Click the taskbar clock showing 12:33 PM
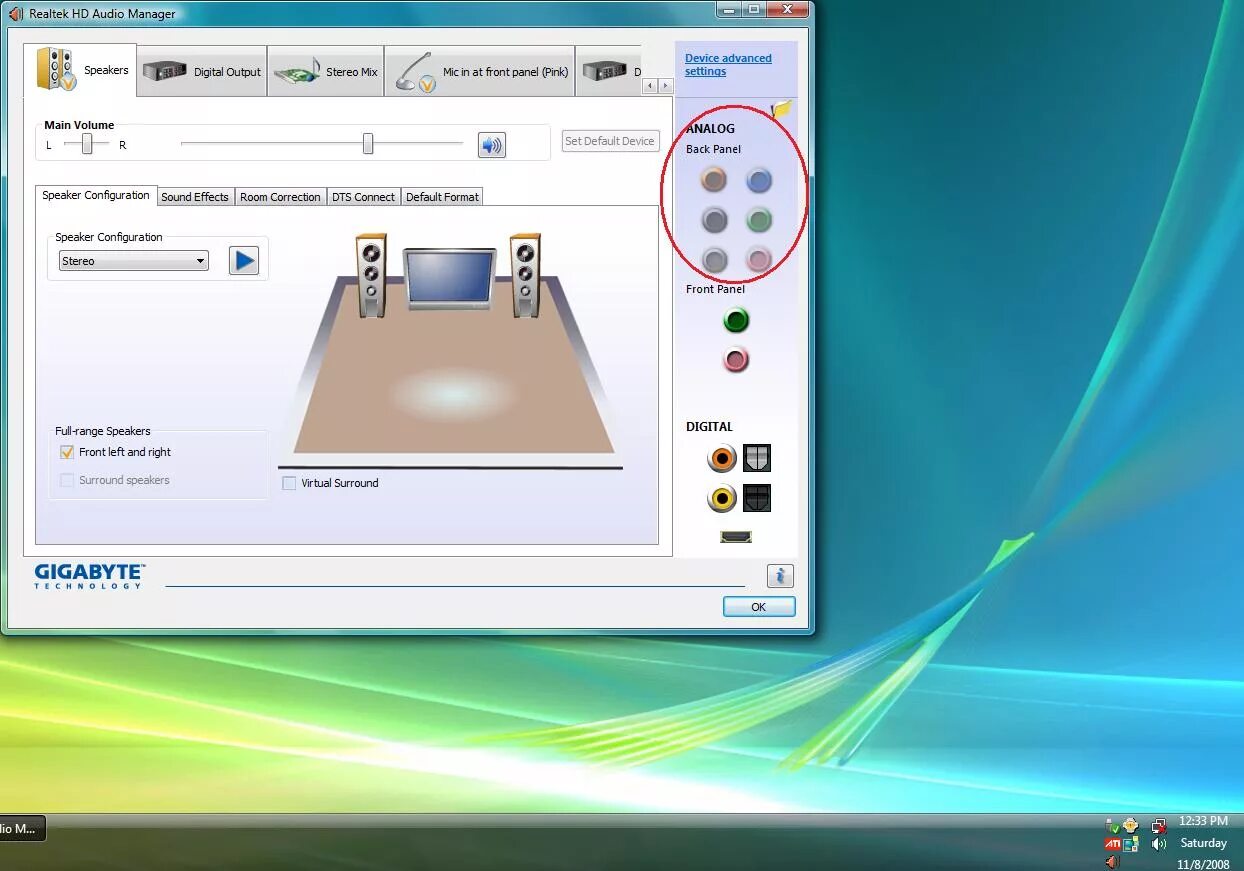 [1203, 821]
